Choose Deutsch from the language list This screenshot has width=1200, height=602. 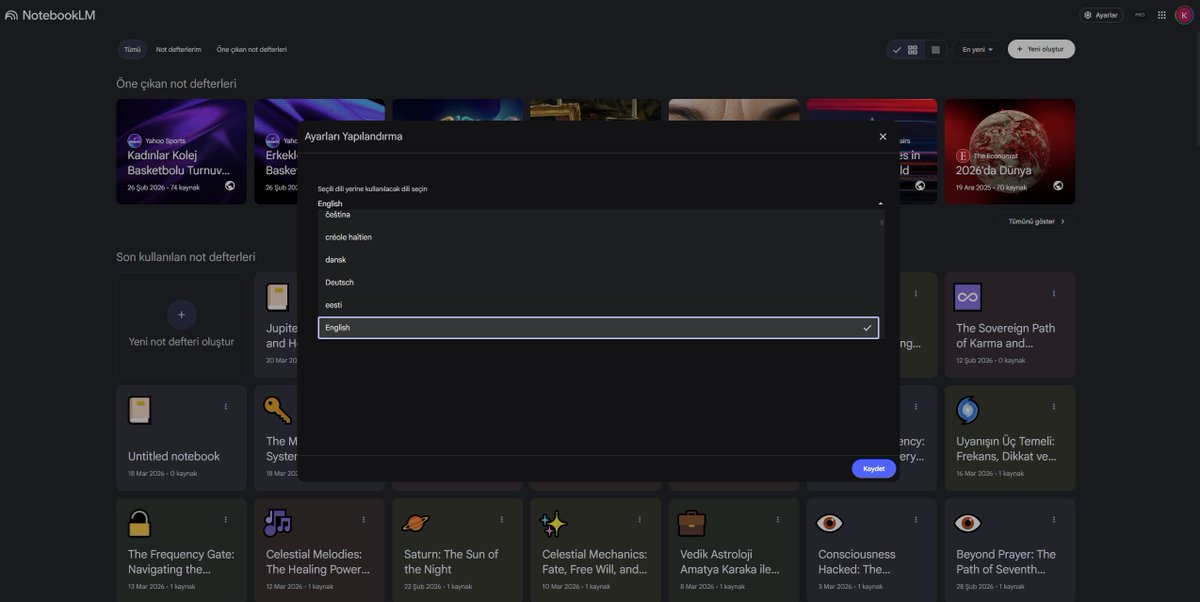point(598,282)
